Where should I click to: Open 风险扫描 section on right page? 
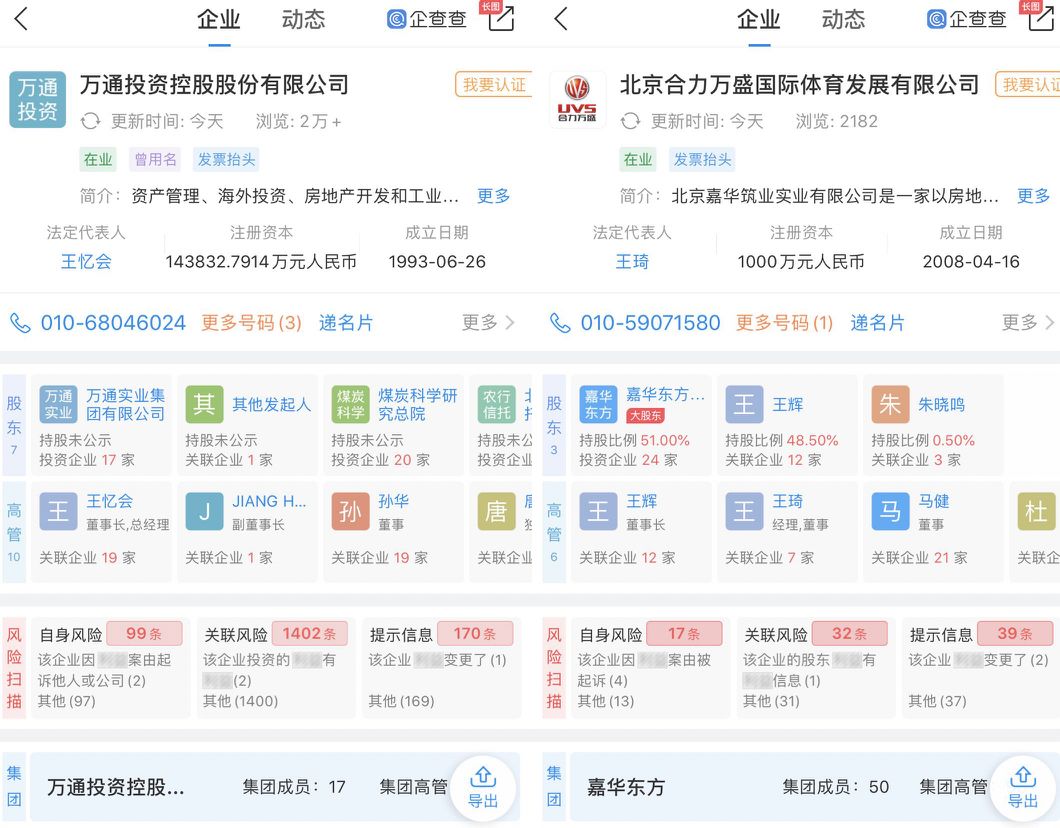pos(554,667)
